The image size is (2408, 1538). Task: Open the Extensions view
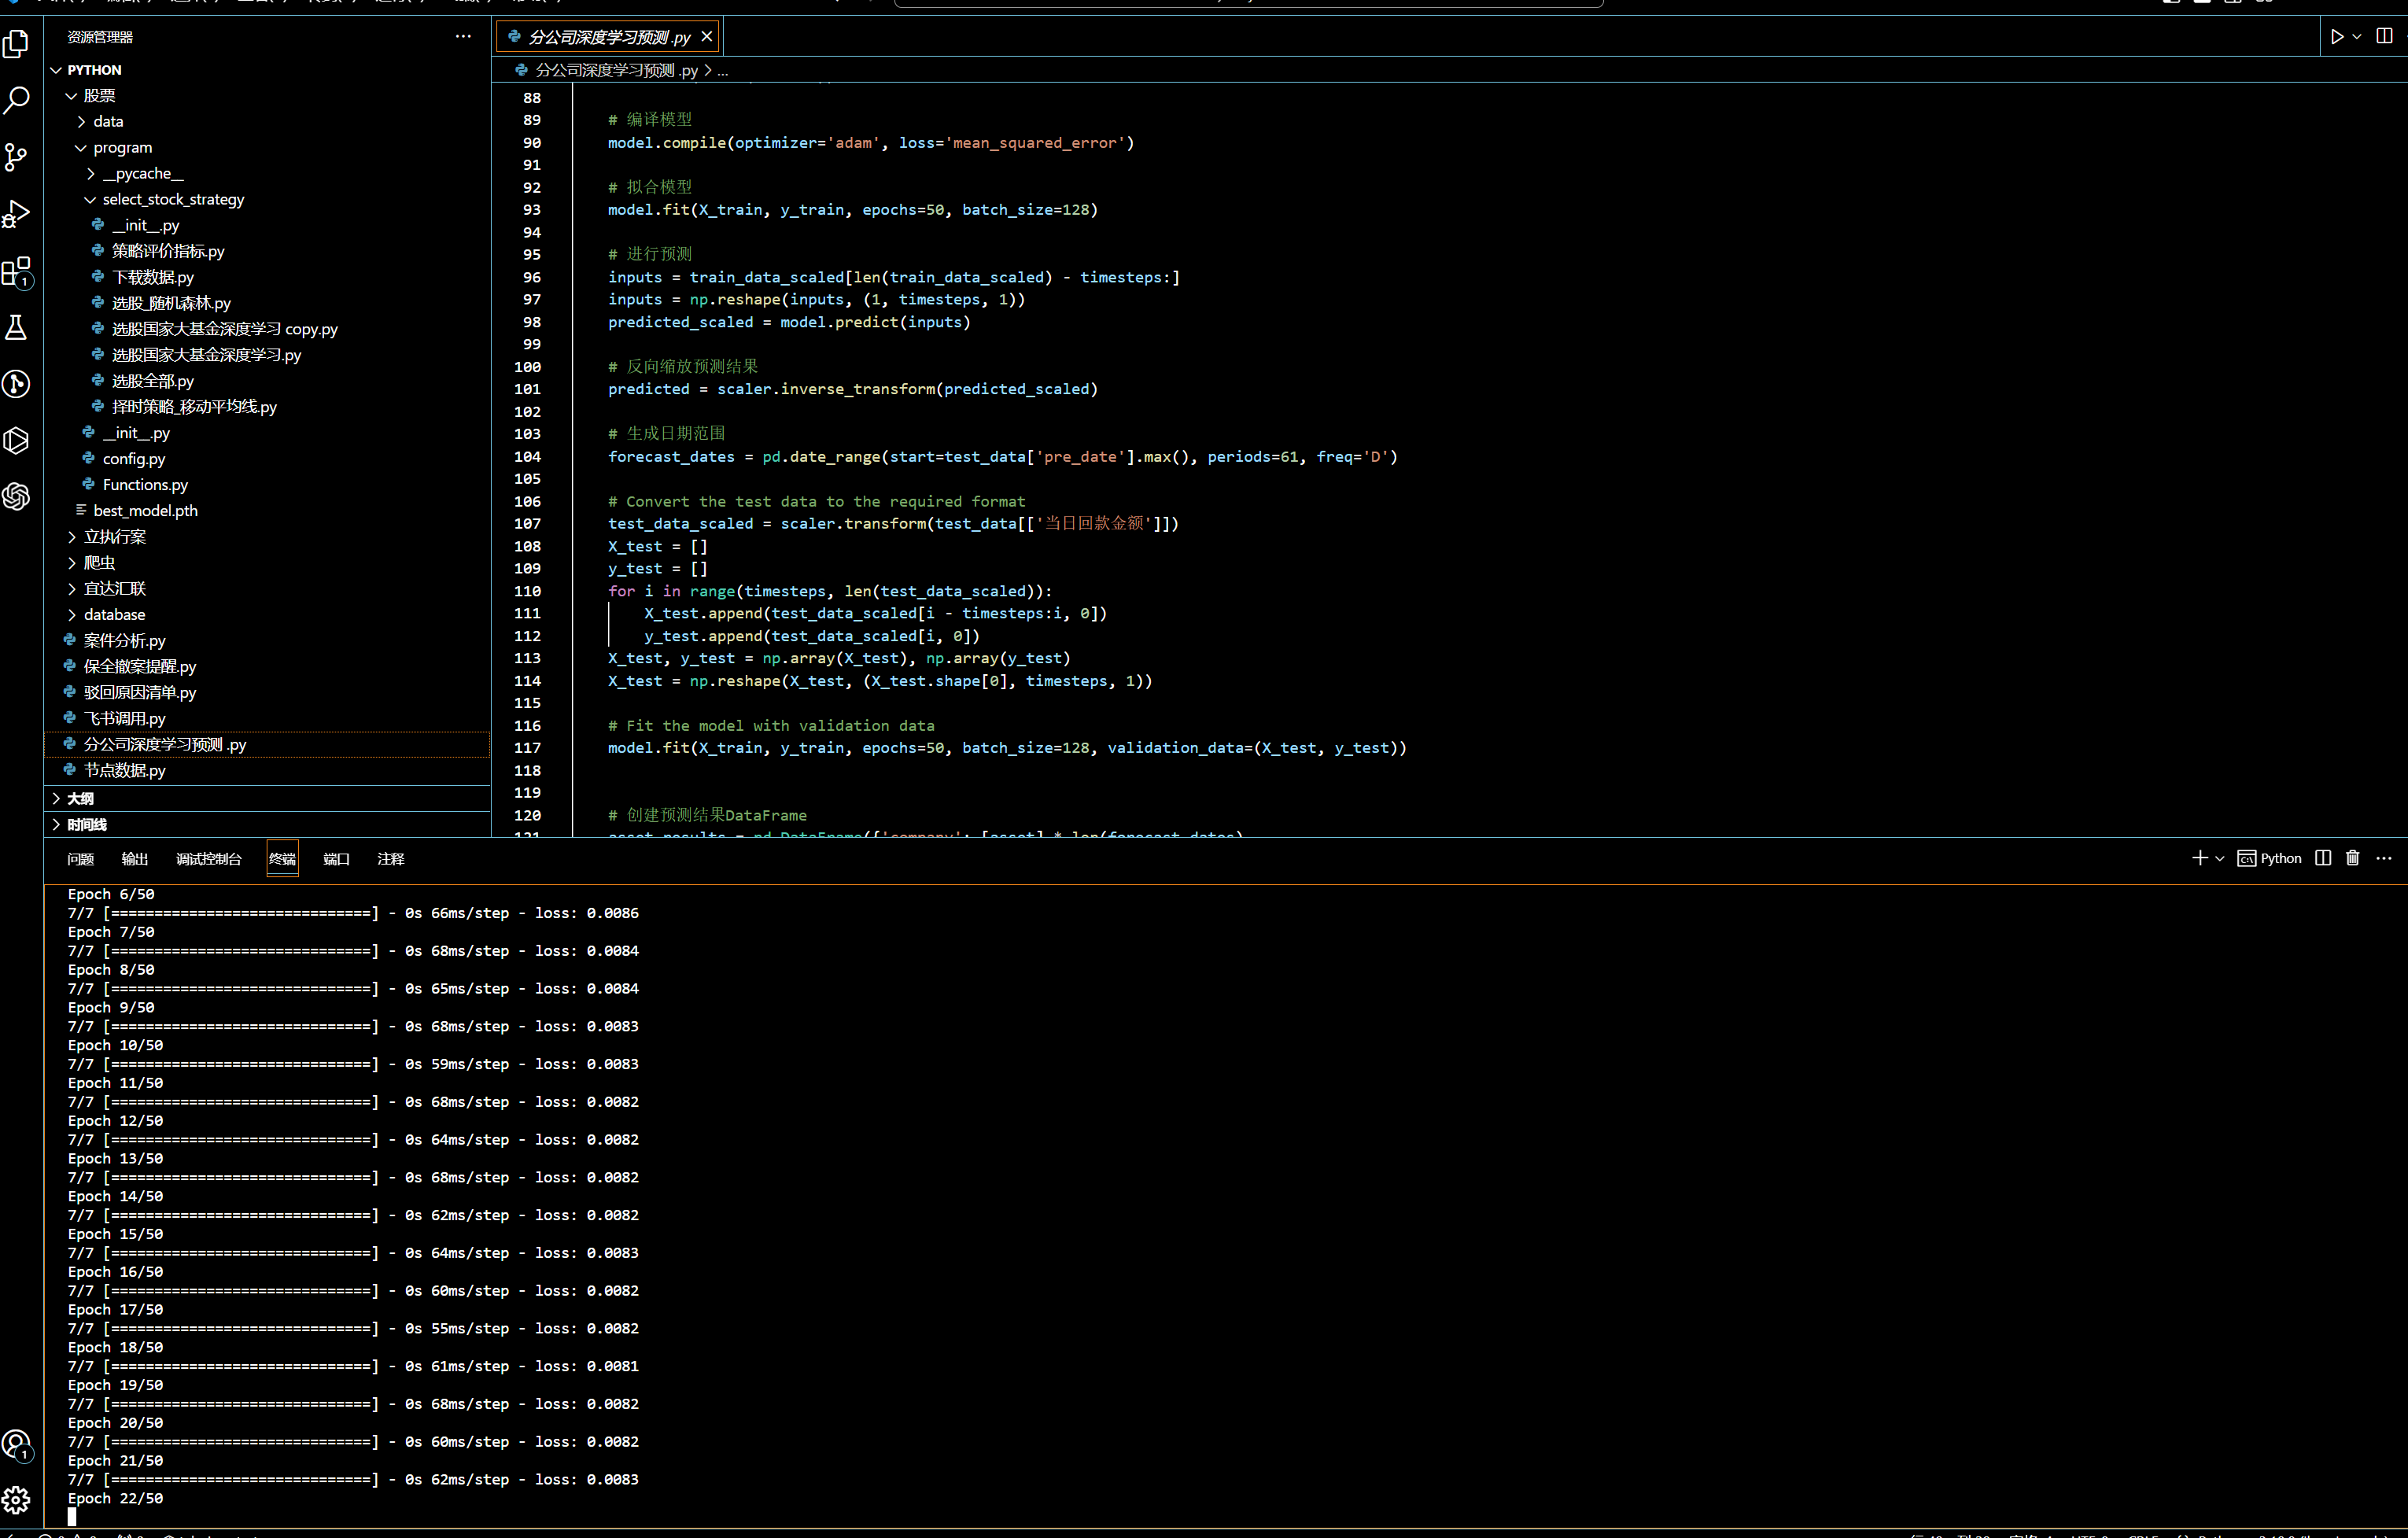click(x=17, y=271)
